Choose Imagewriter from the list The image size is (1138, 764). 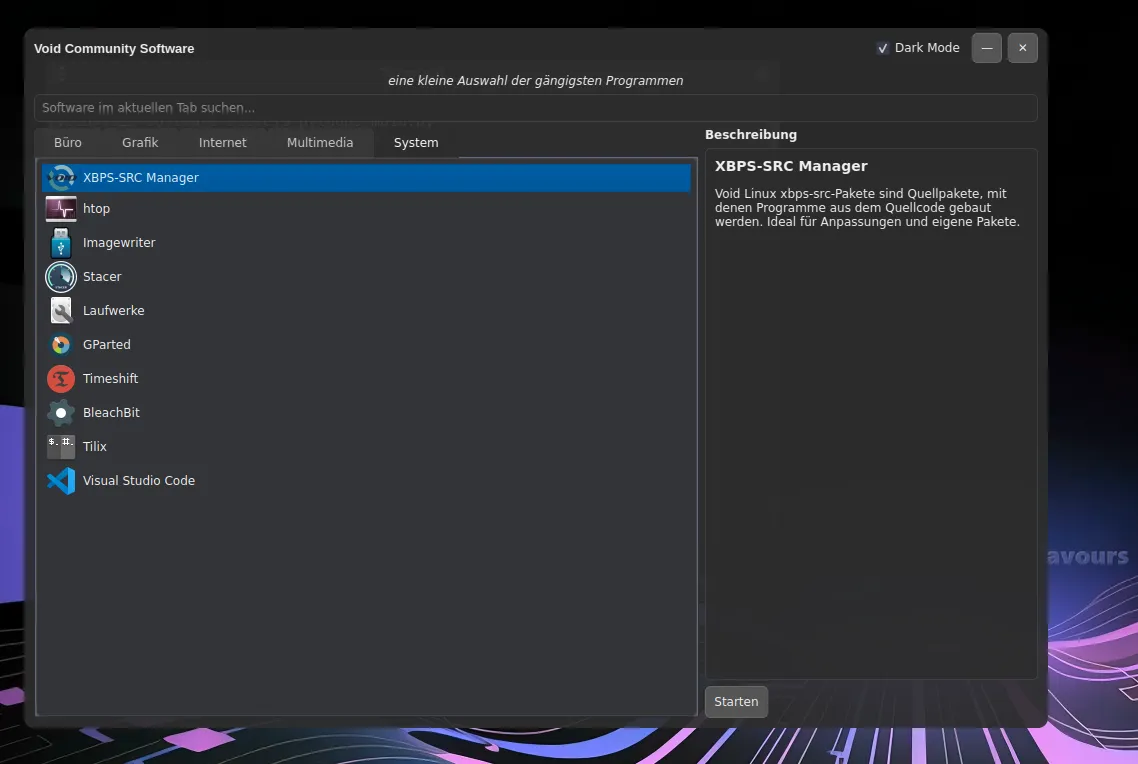pyautogui.click(x=367, y=243)
